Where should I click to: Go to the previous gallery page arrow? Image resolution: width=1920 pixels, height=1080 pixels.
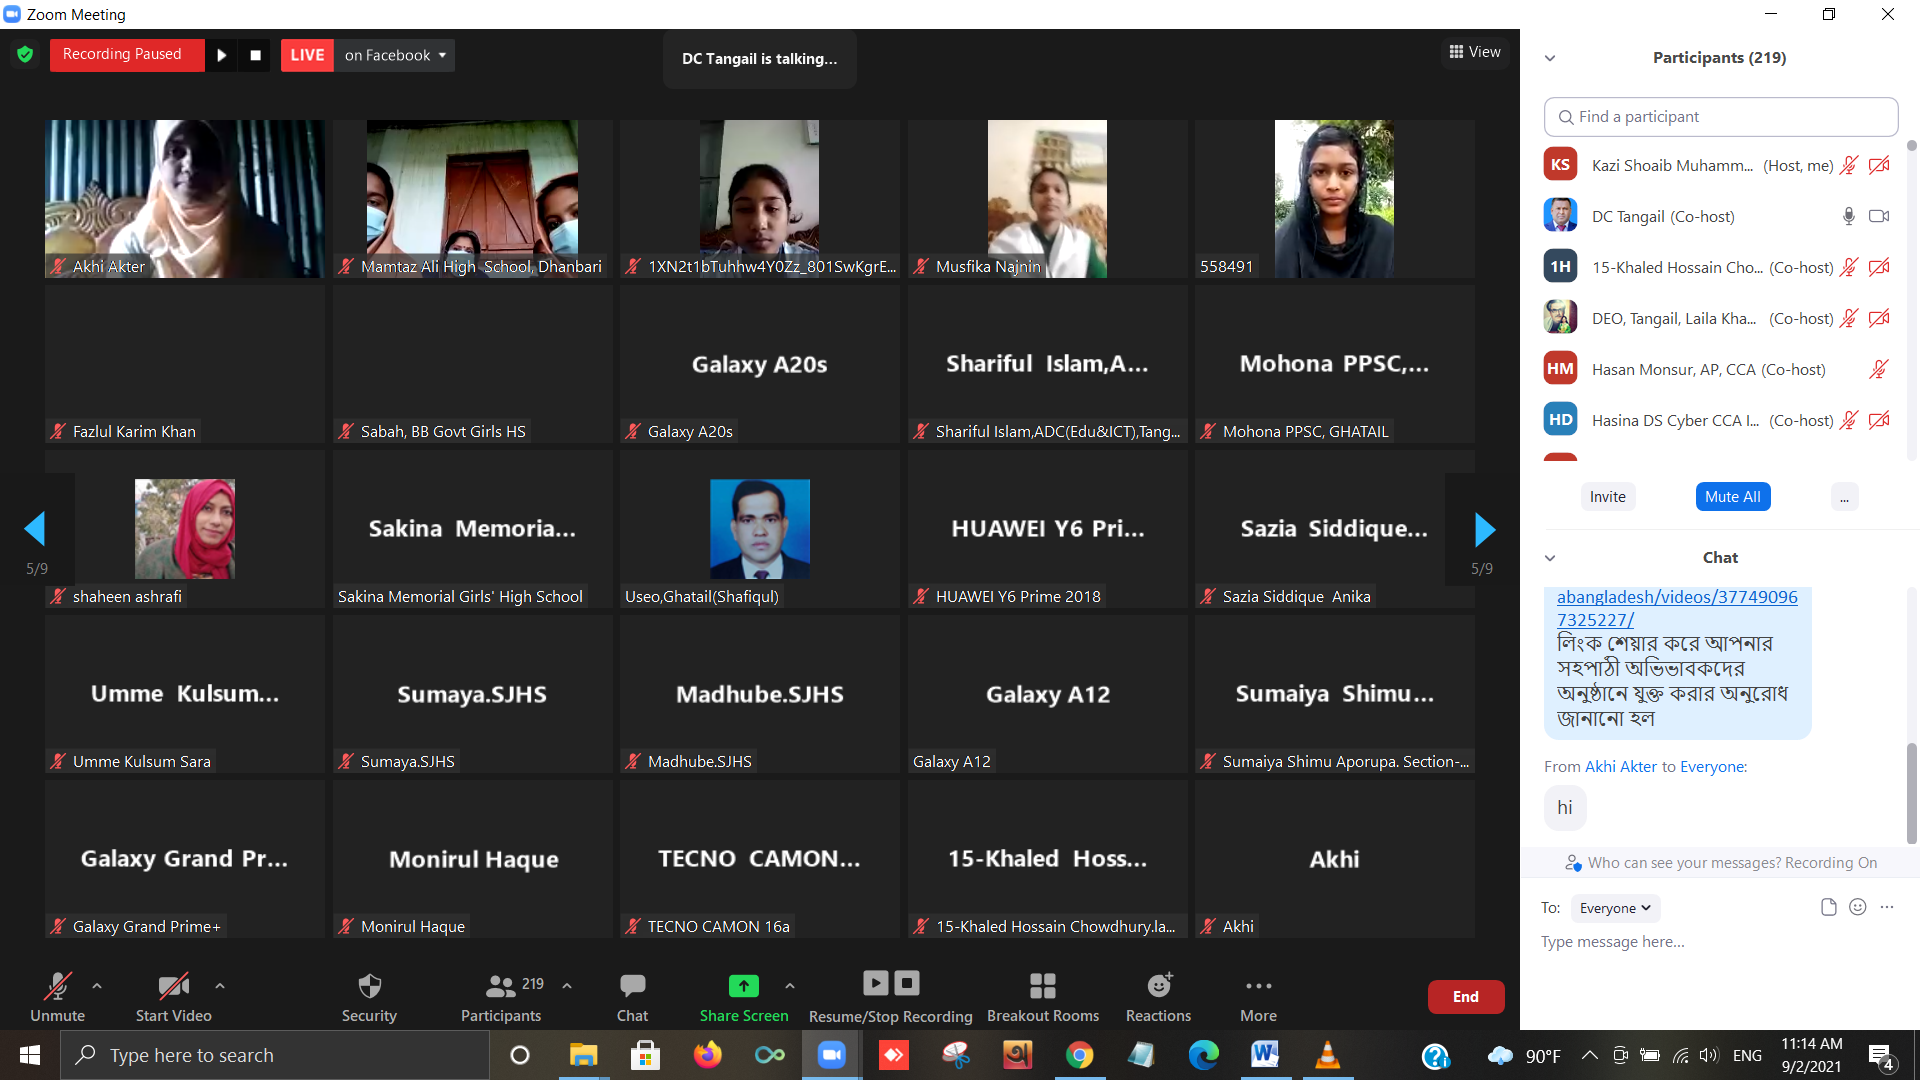(35, 528)
